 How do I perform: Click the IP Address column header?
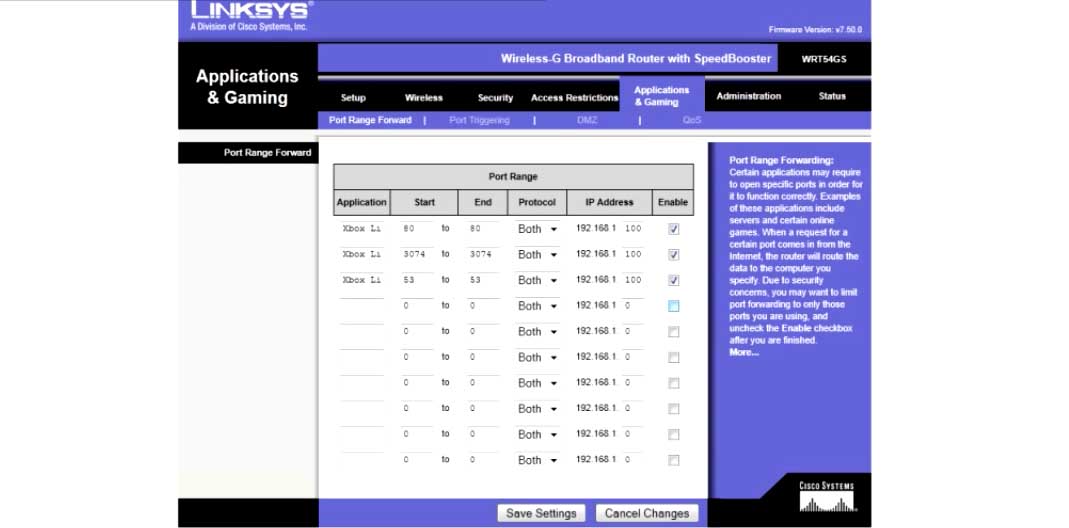609,203
